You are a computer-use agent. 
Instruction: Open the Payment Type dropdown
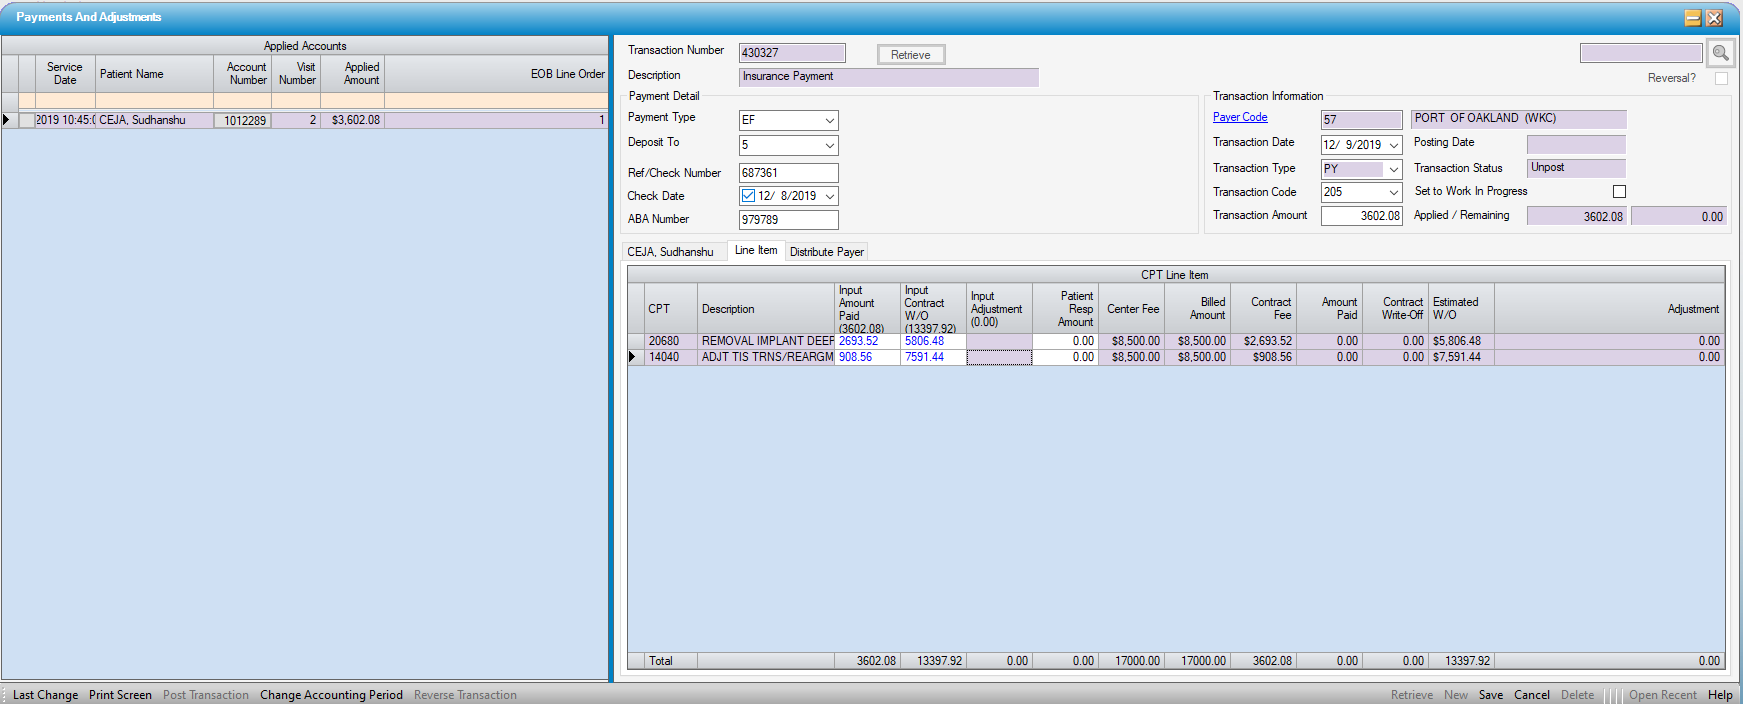(829, 120)
